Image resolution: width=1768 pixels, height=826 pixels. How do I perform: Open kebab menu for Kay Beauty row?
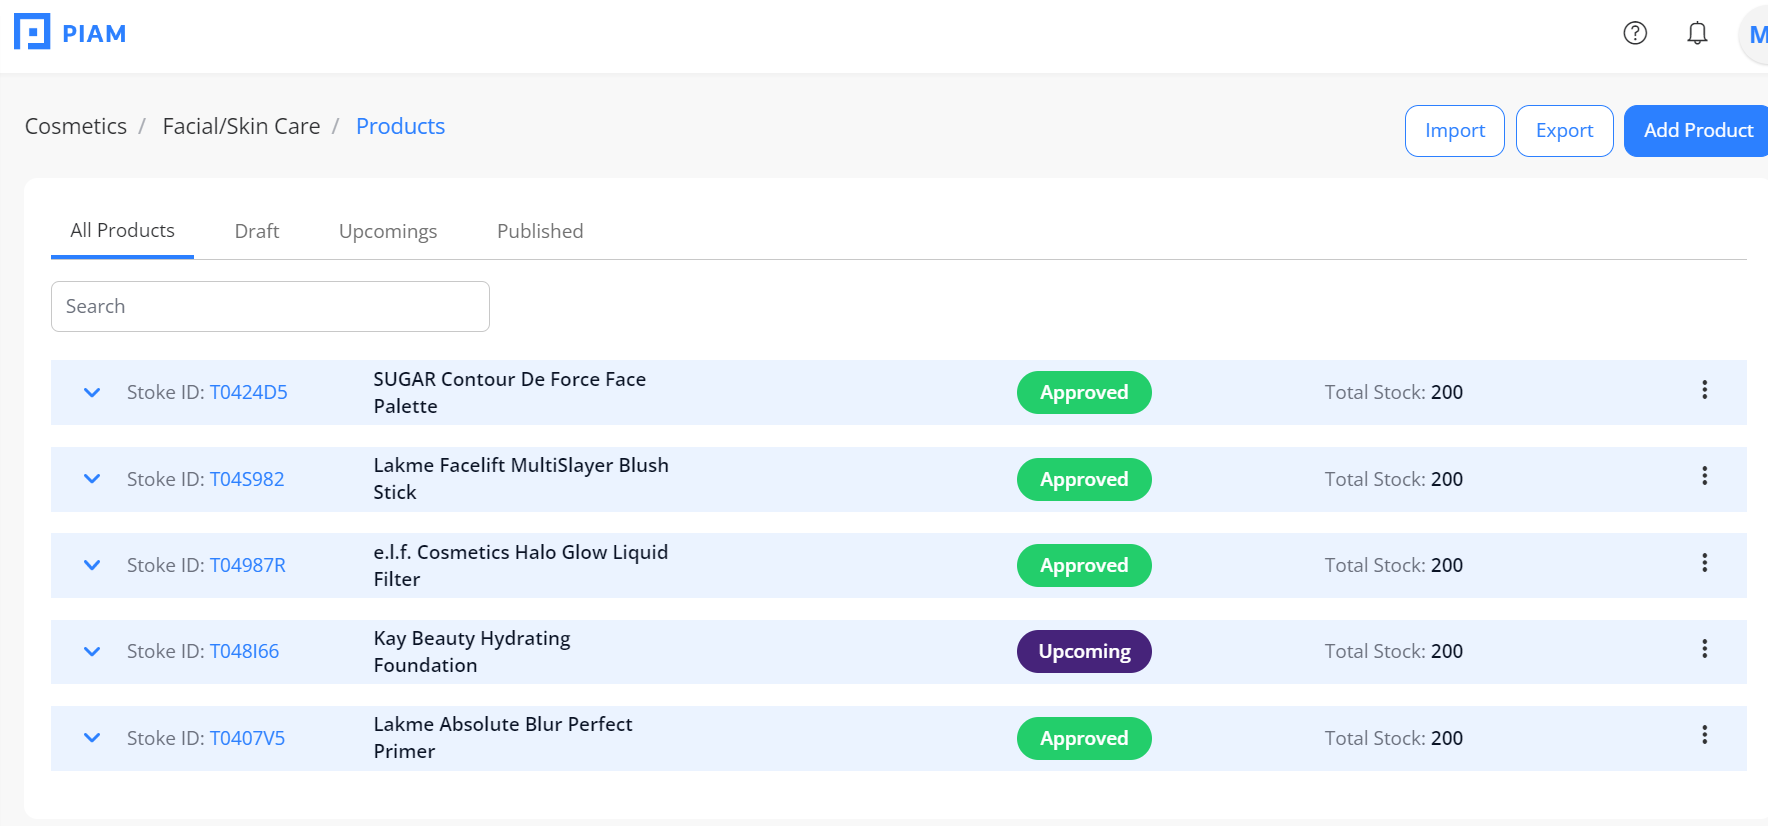(1705, 649)
